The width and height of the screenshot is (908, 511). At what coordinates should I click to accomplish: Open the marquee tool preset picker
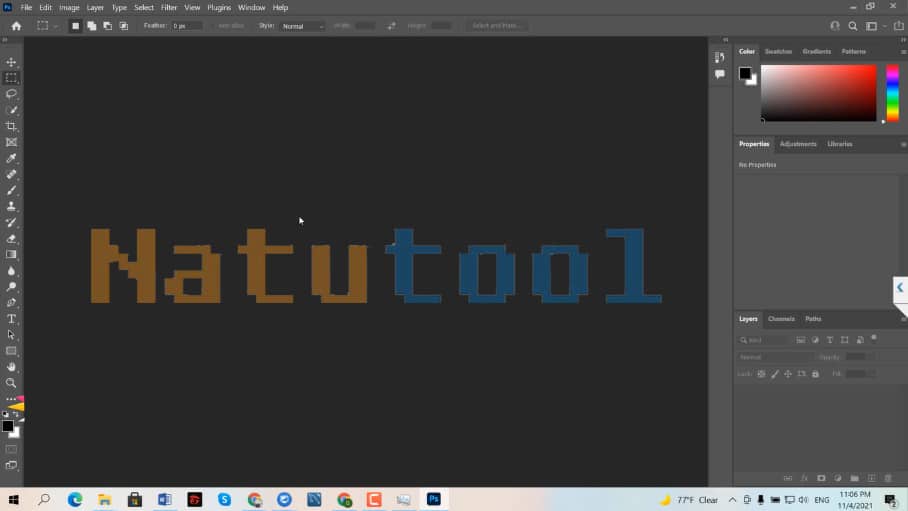point(47,26)
